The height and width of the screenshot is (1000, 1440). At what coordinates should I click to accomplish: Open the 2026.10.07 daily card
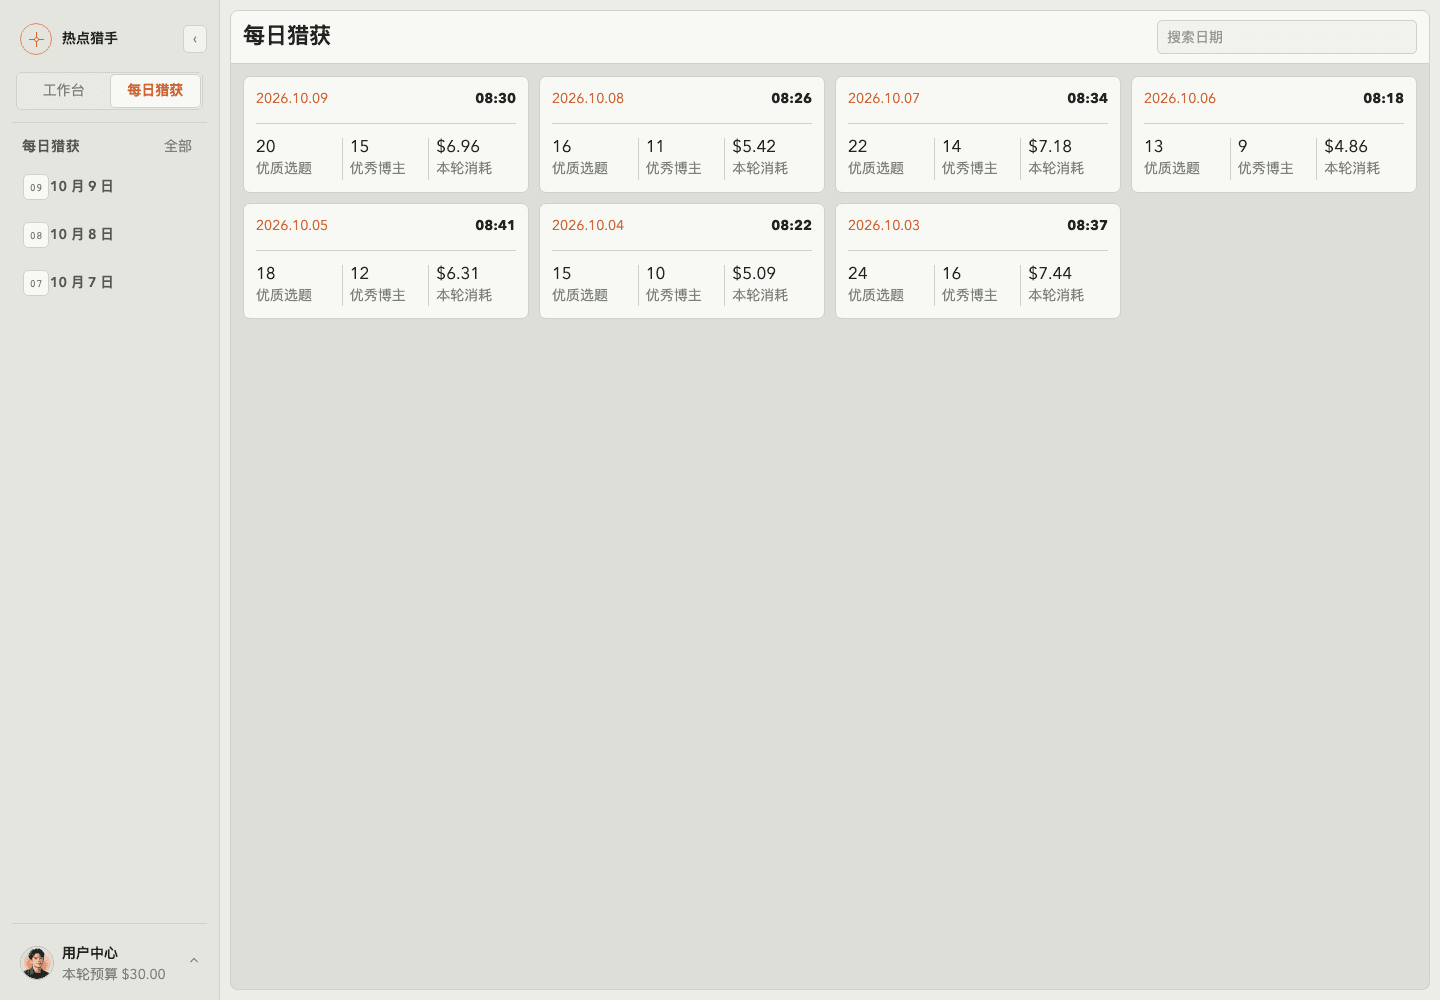pos(978,134)
